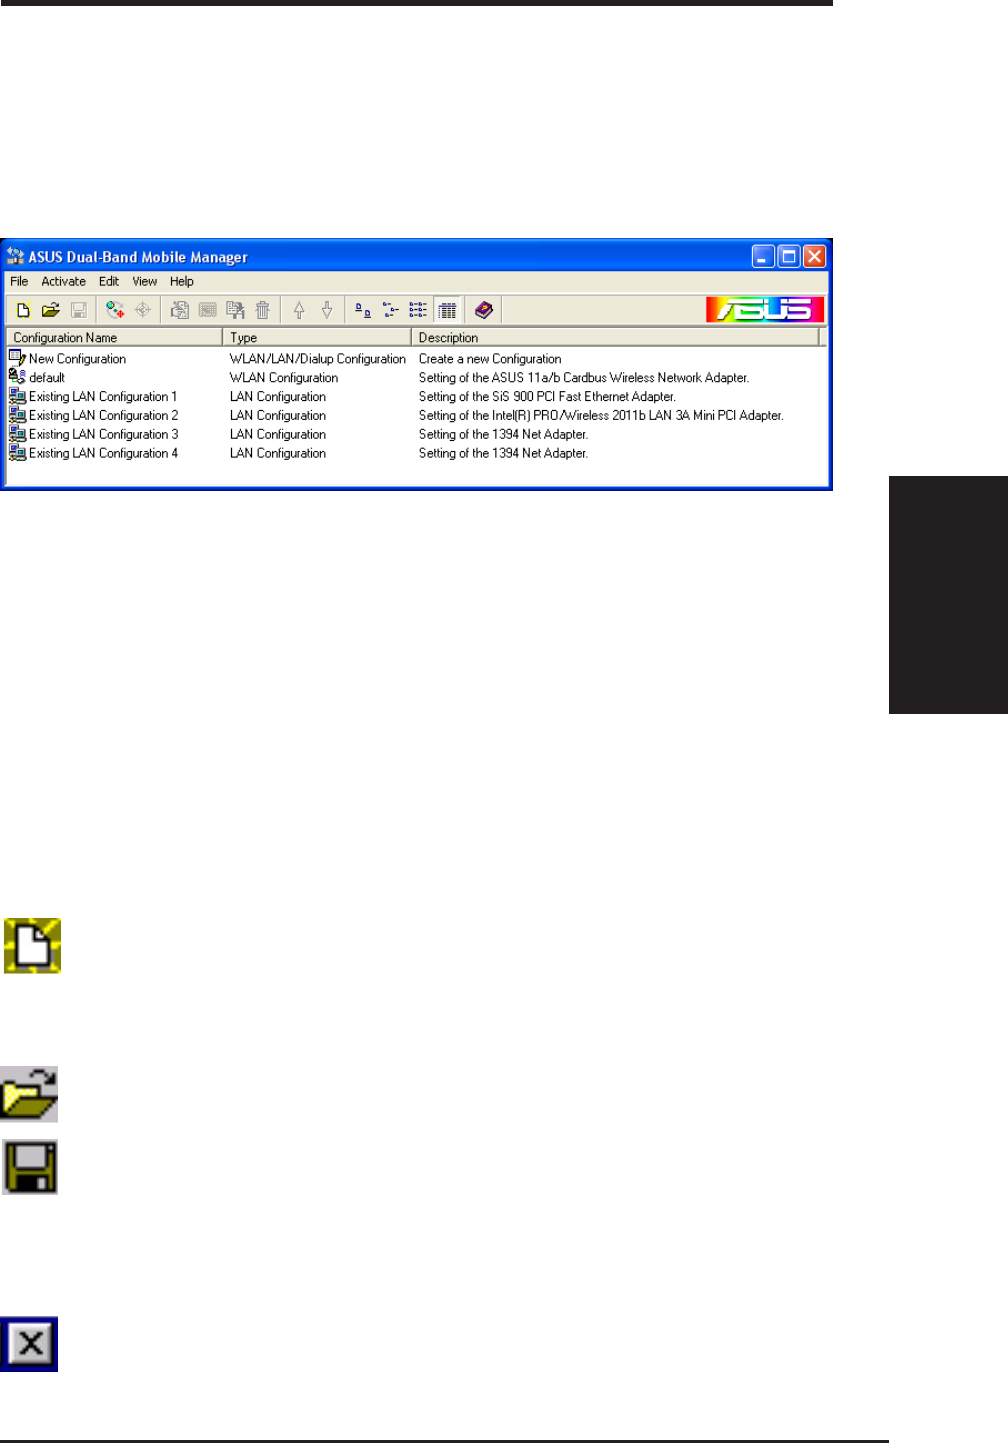
Task: Open the Help menu
Action: tap(182, 282)
